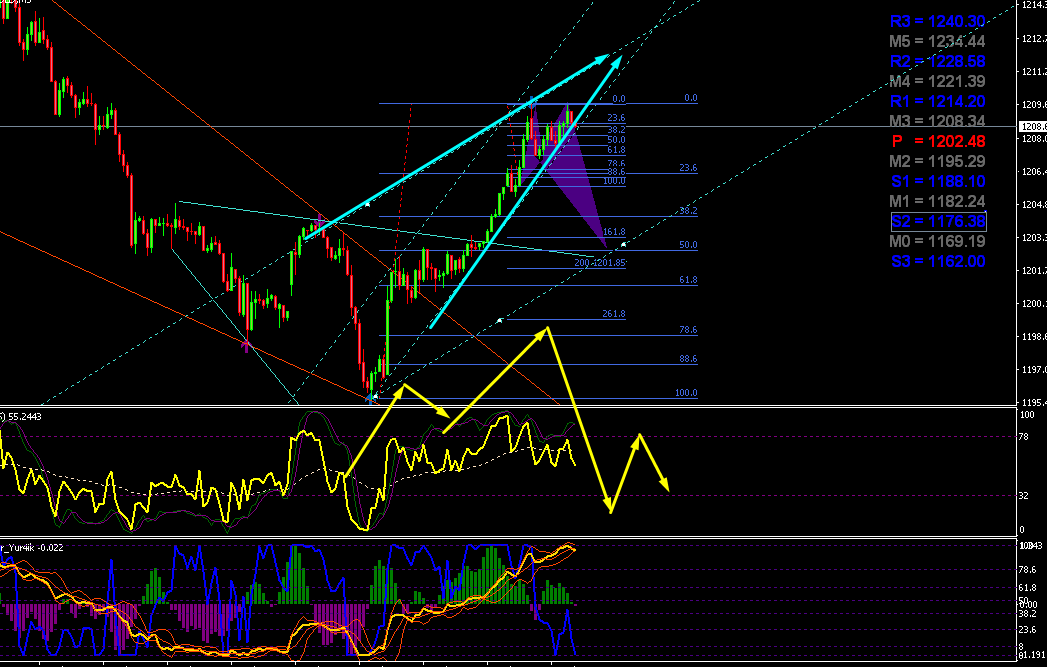Select the R3 = 1240.30 pivot label
Screen dimensions: 1047x667
[937, 21]
